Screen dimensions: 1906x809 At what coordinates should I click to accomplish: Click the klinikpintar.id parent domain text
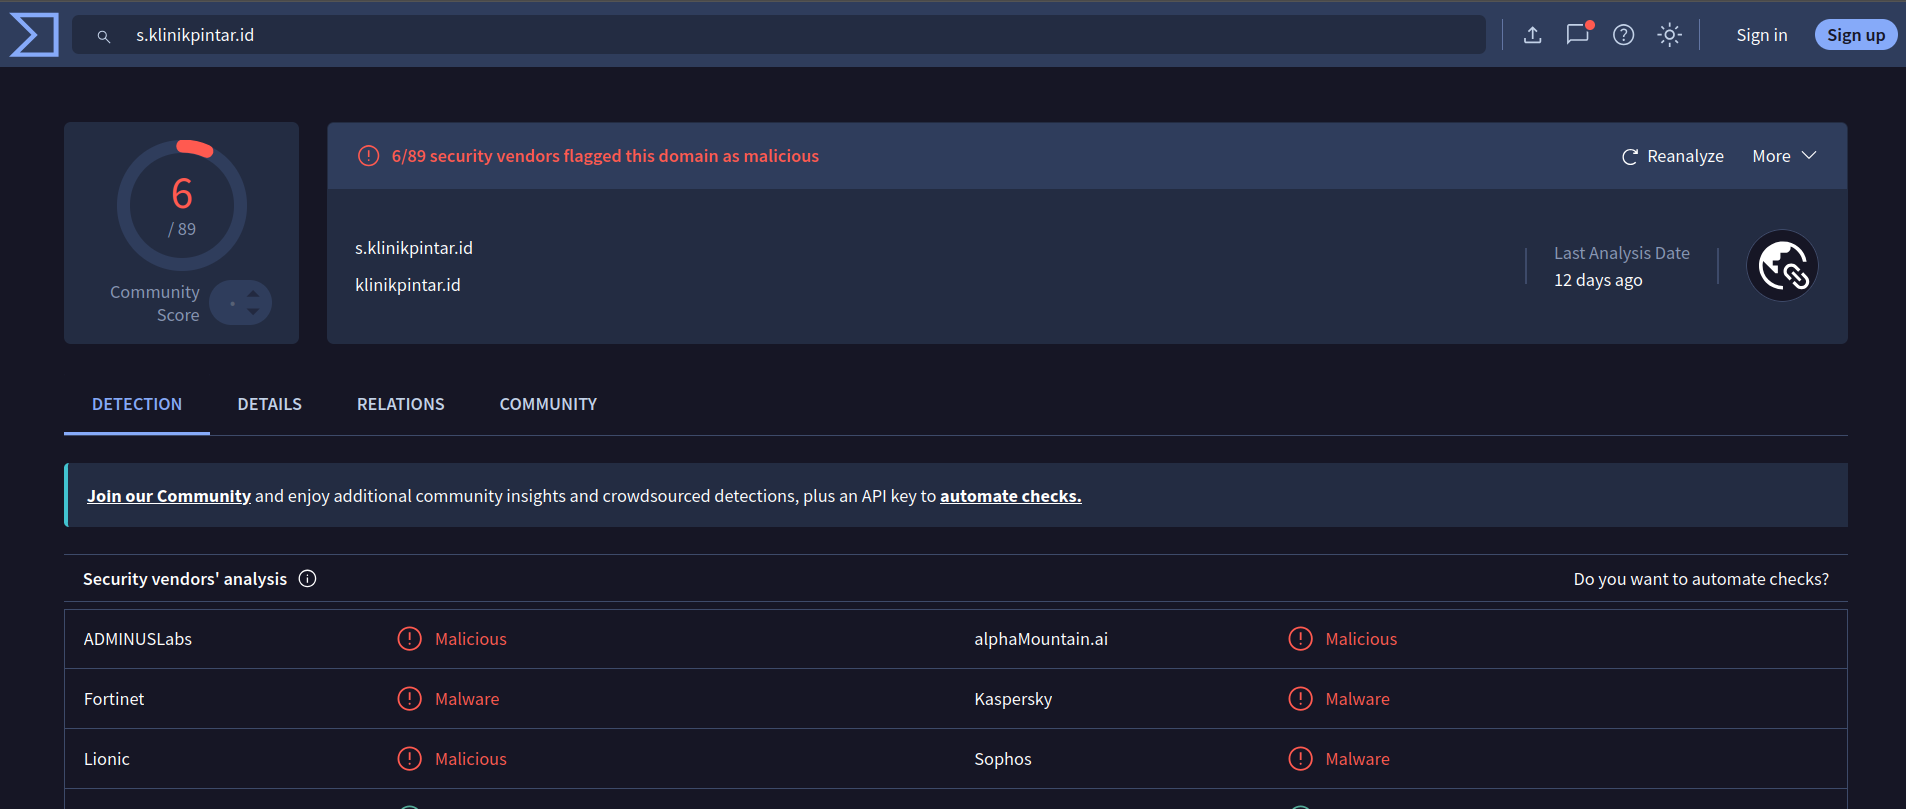pyautogui.click(x=408, y=285)
